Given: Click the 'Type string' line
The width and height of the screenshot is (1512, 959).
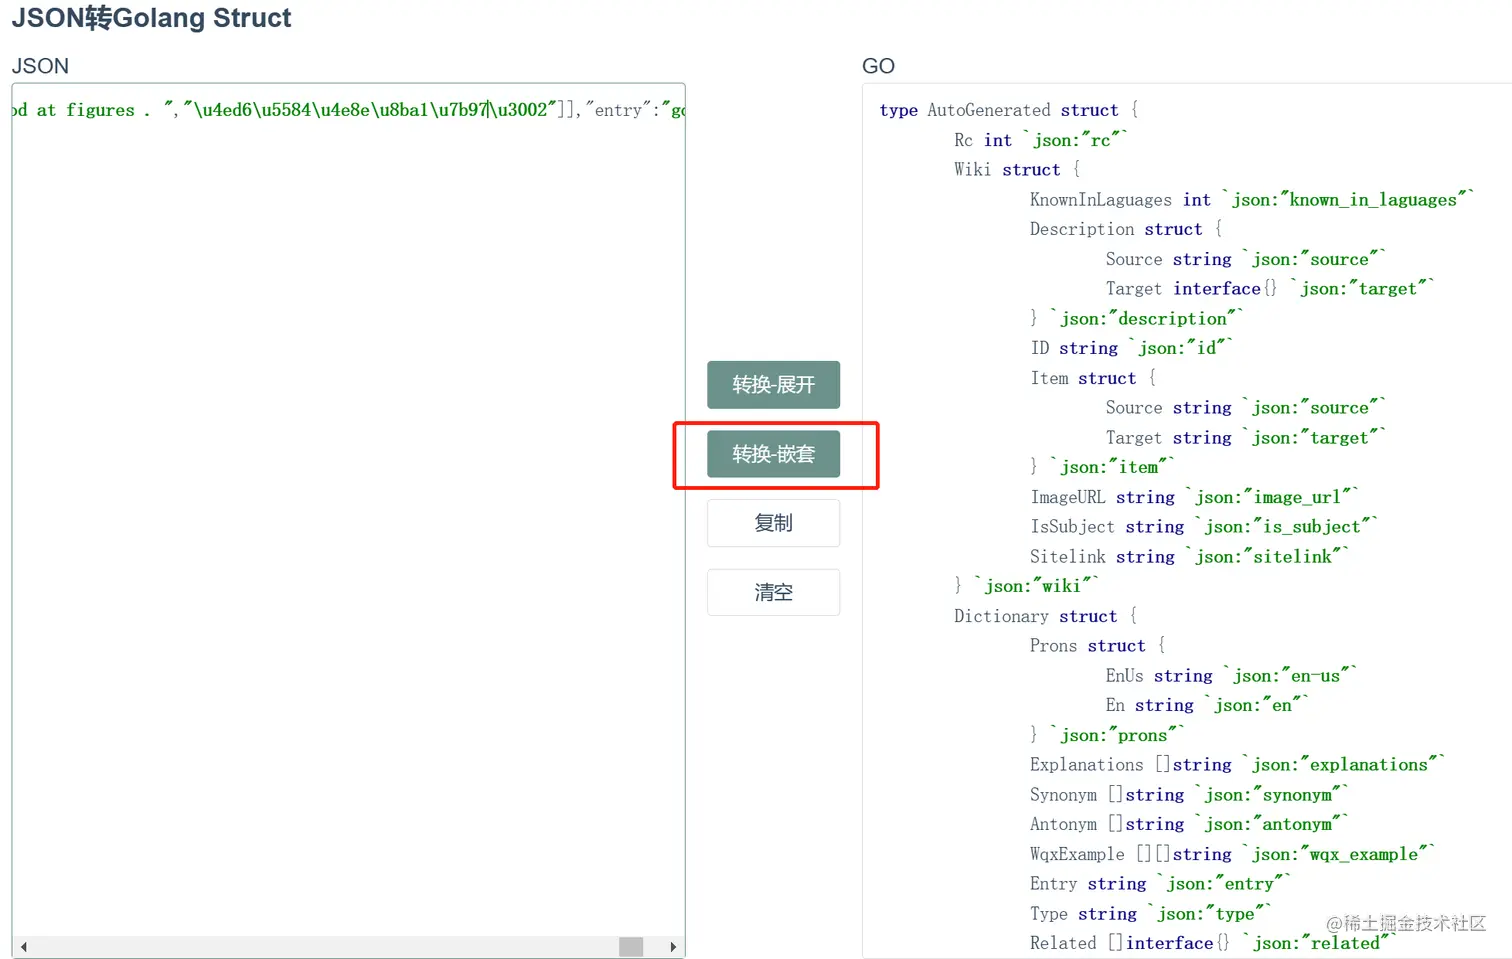Looking at the screenshot, I should (1151, 914).
